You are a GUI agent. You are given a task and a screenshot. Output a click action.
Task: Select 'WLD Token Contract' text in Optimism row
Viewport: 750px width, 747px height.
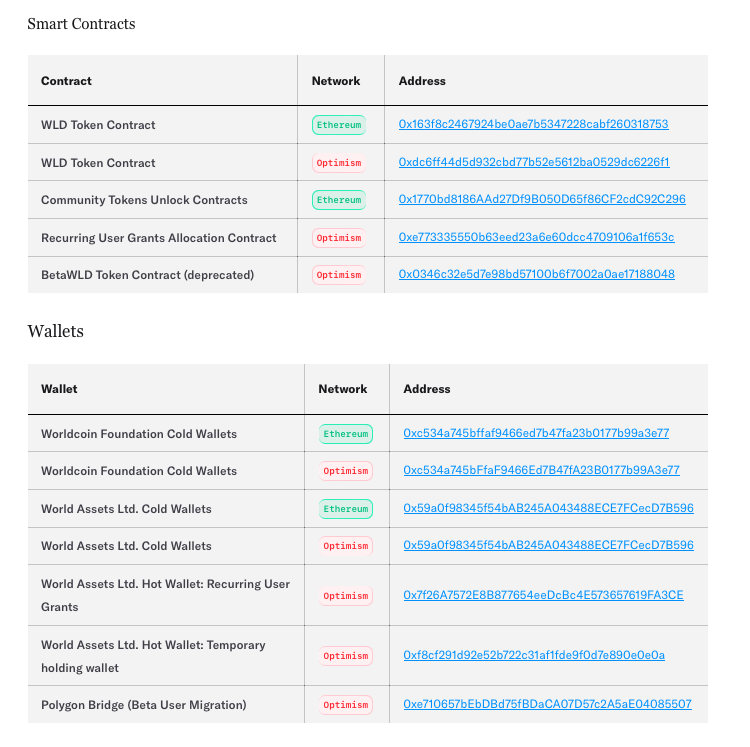(x=98, y=163)
